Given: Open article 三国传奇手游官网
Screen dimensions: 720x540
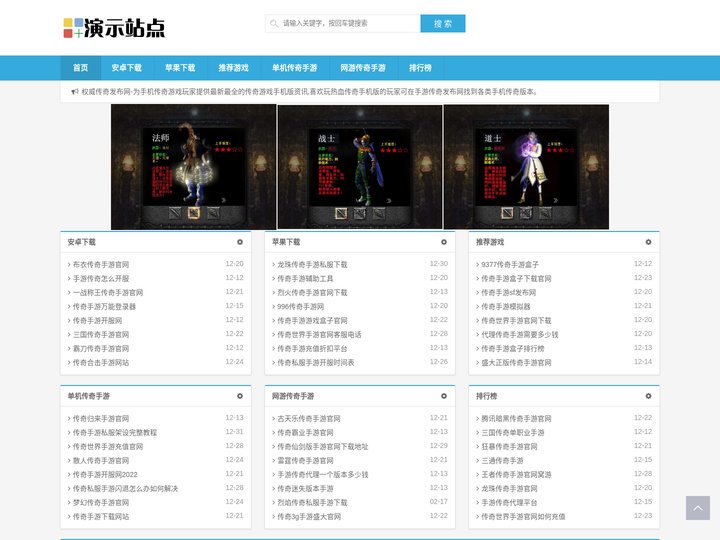Looking at the screenshot, I should (x=101, y=335).
